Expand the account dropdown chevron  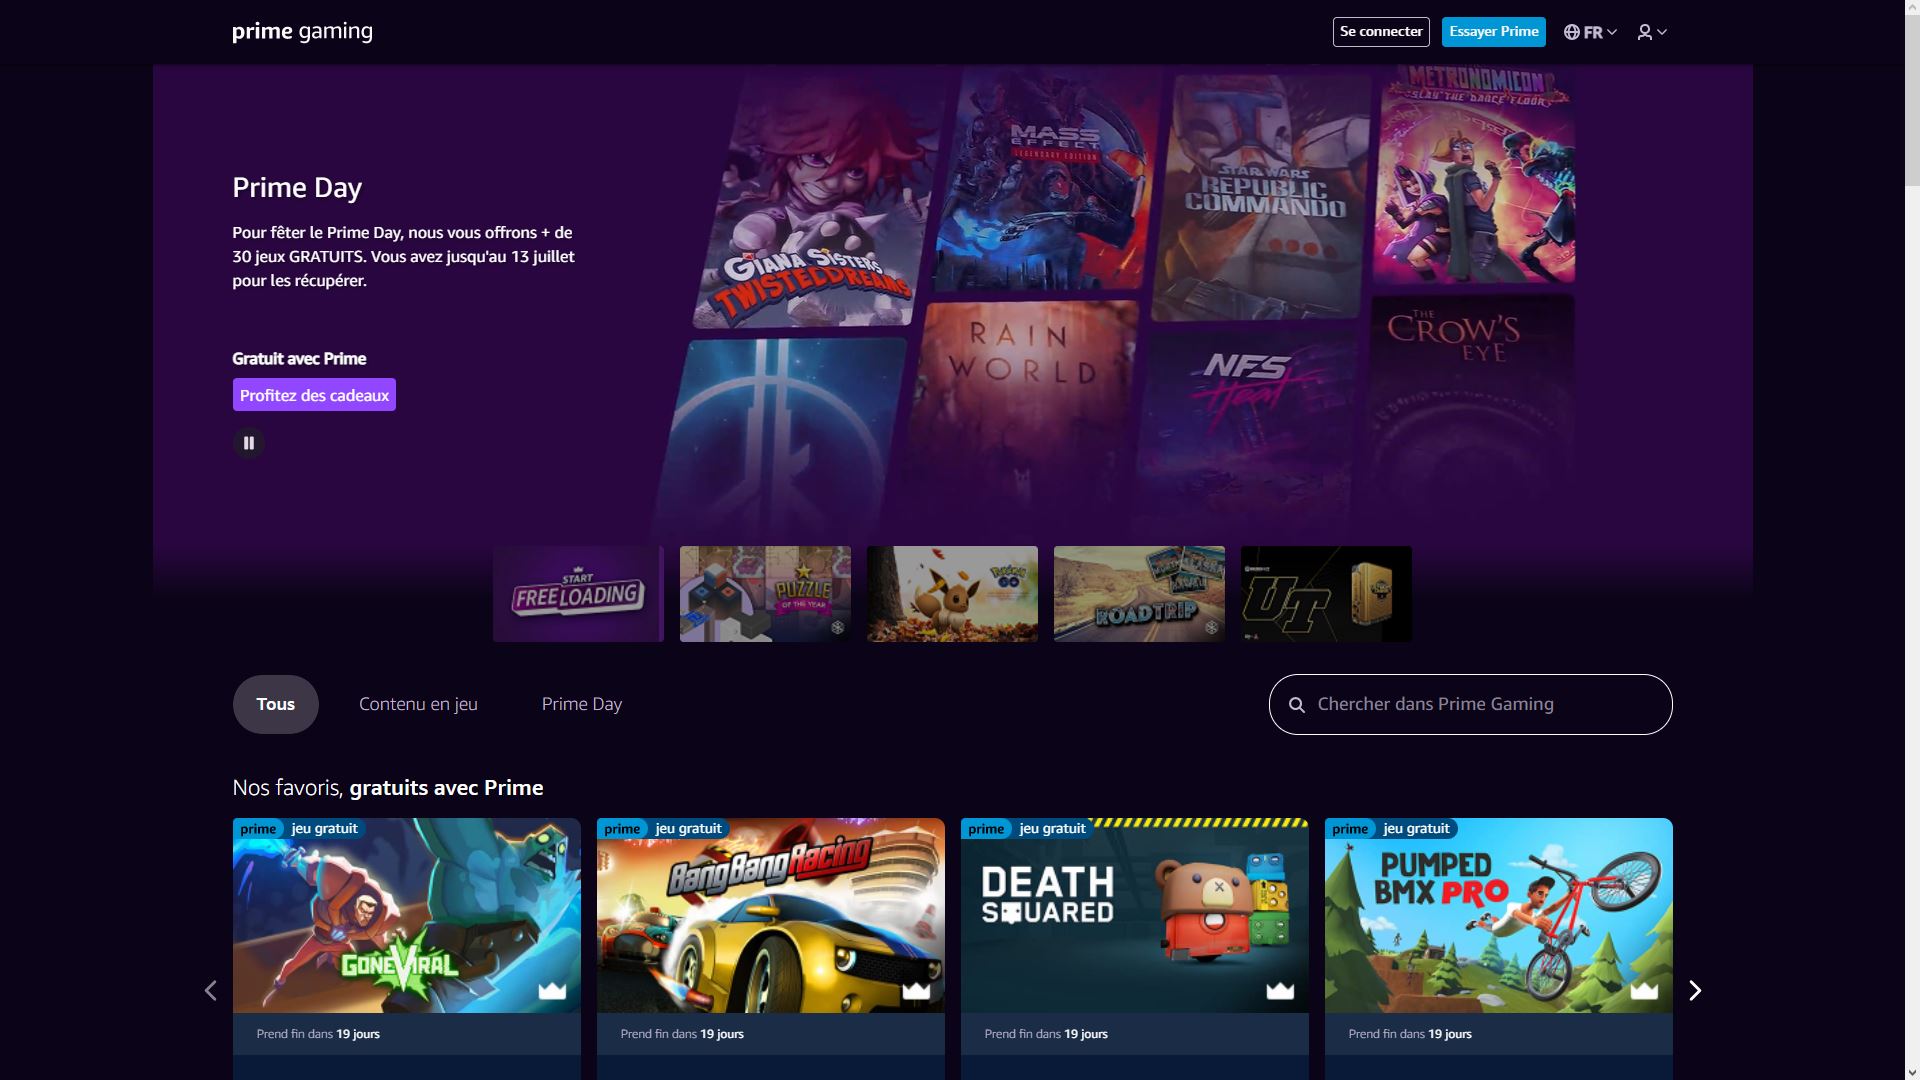(x=1662, y=31)
